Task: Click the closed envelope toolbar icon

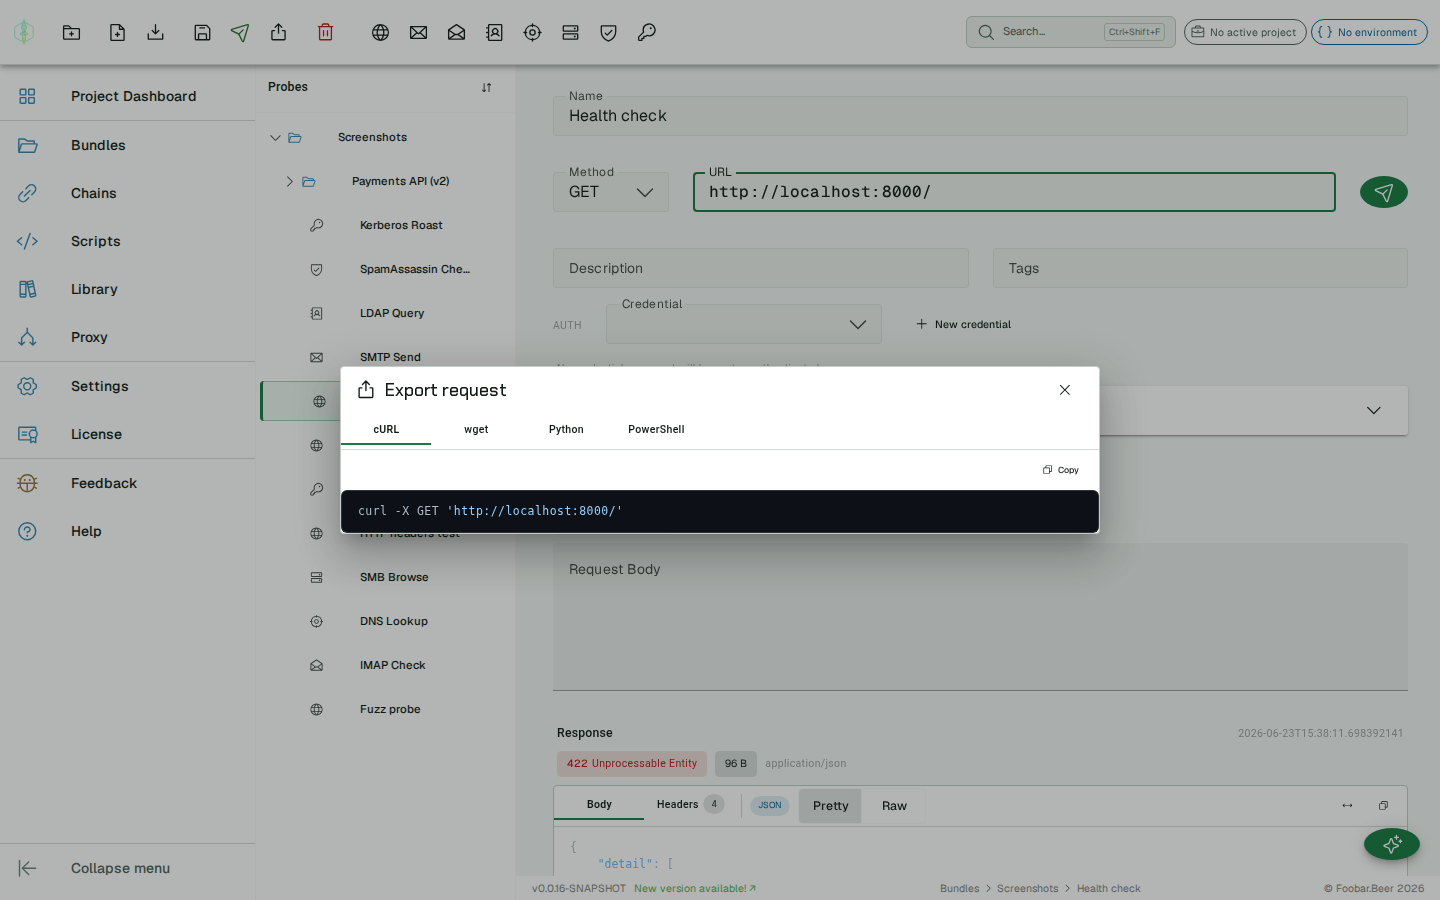Action: click(418, 32)
